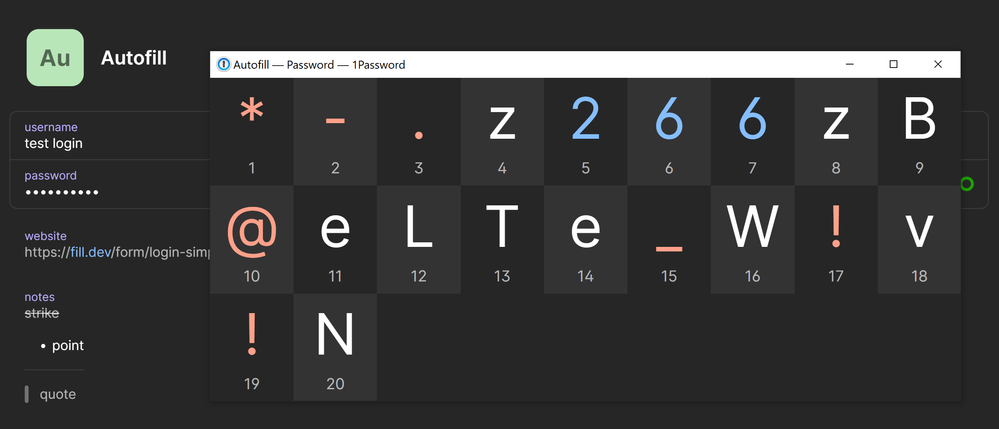Image resolution: width=999 pixels, height=429 pixels.
Task: Click the 1Password logo in the title bar
Action: coord(223,65)
